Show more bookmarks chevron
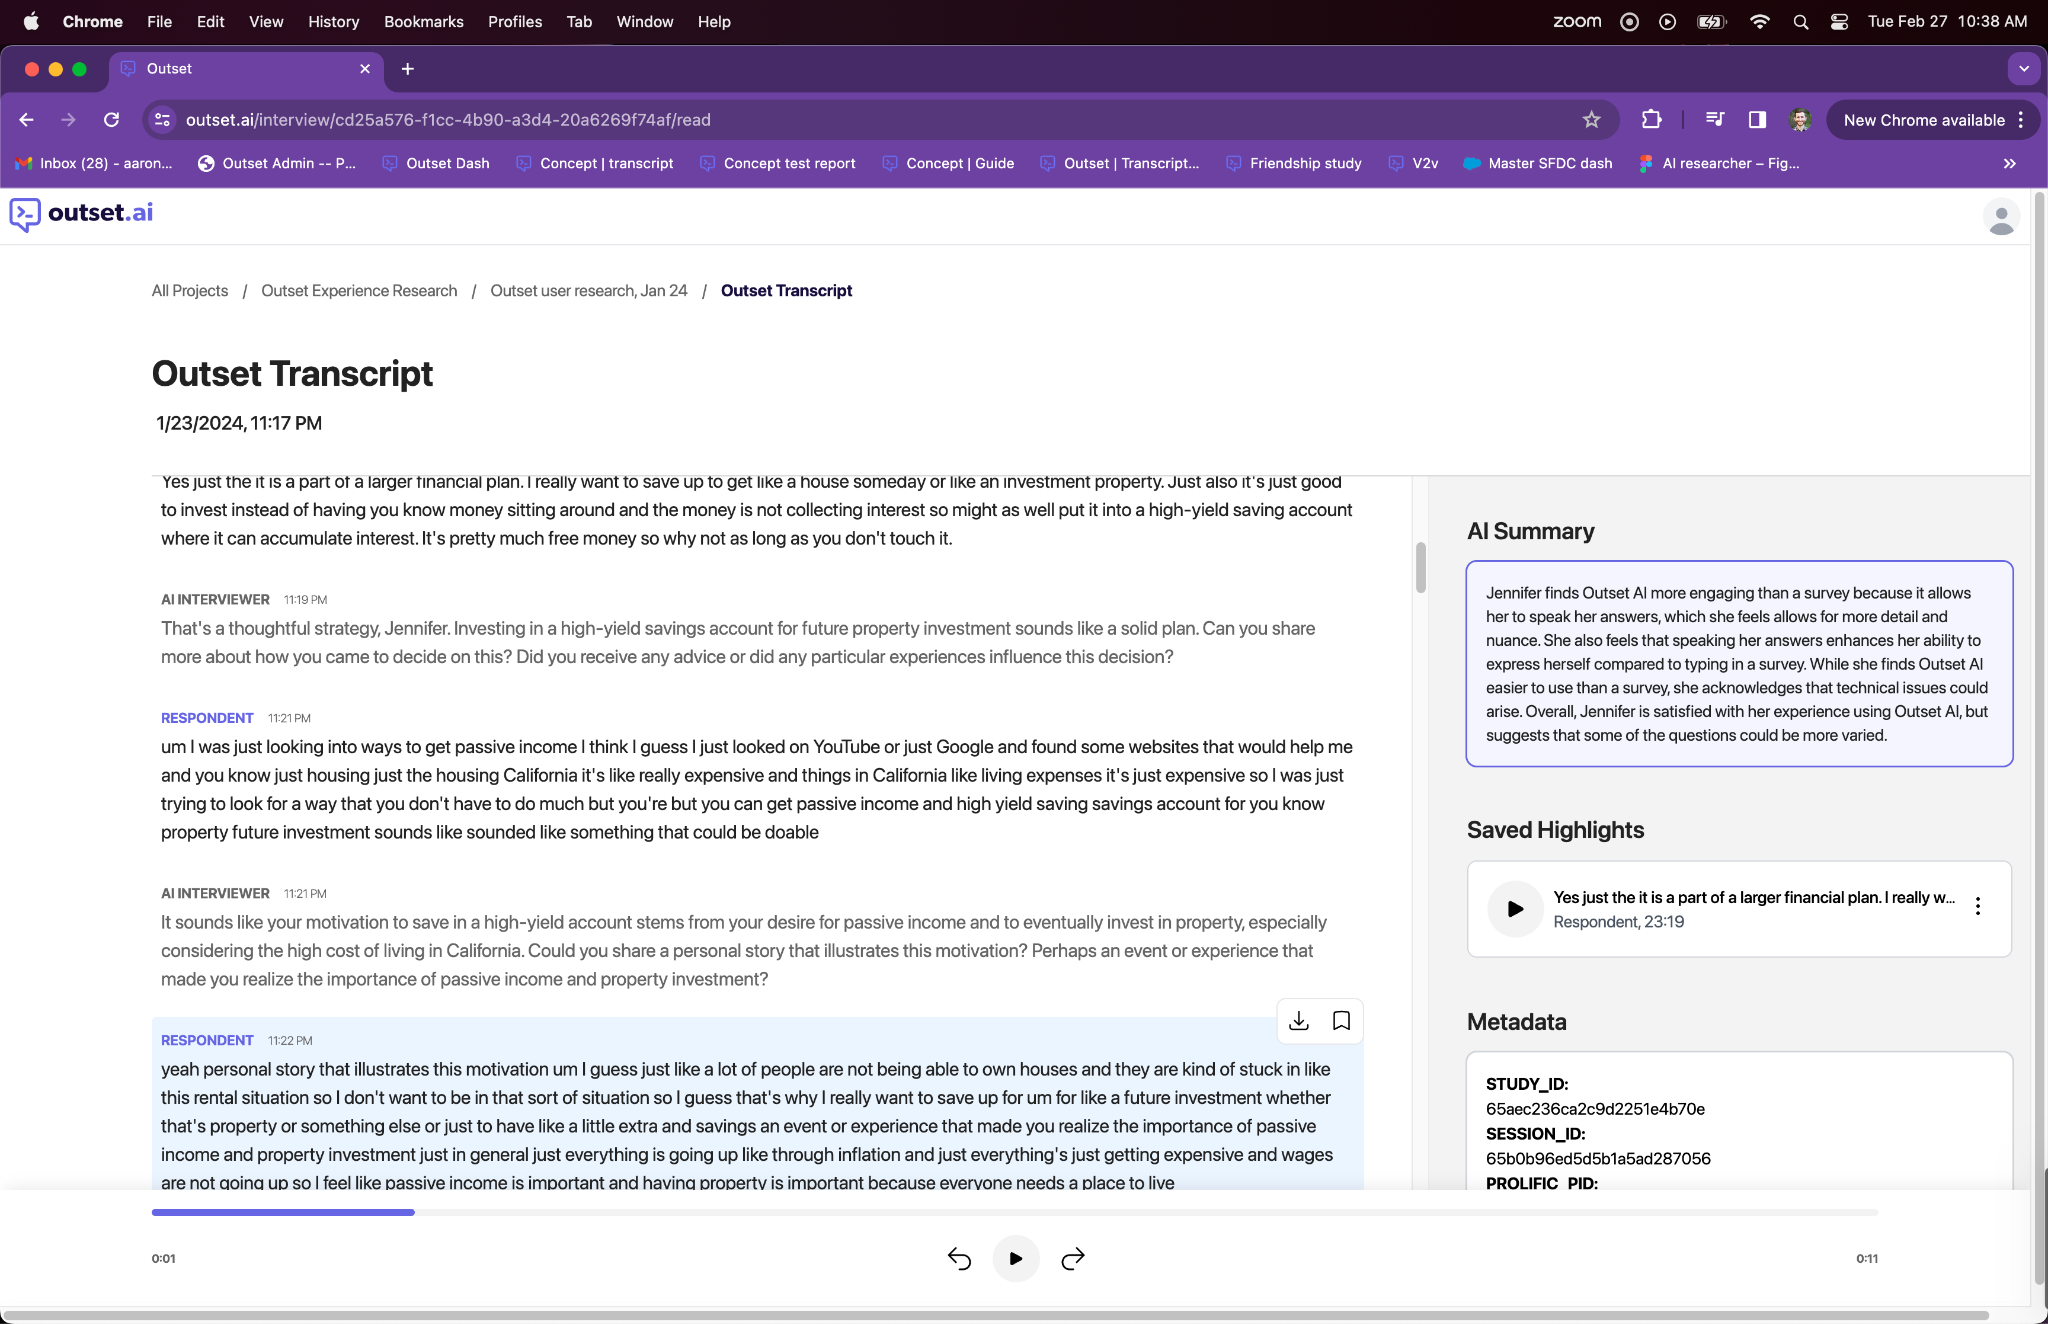This screenshot has height=1324, width=2048. [x=2010, y=163]
